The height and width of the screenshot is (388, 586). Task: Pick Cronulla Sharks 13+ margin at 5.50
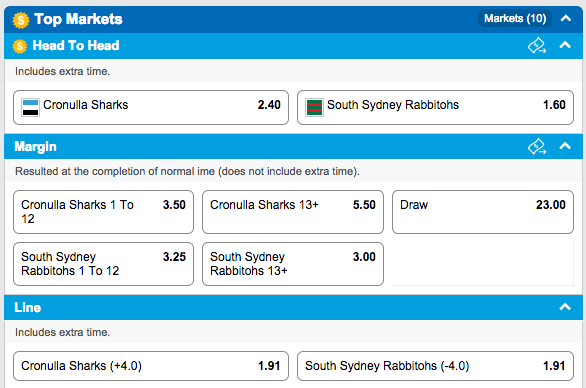293,212
